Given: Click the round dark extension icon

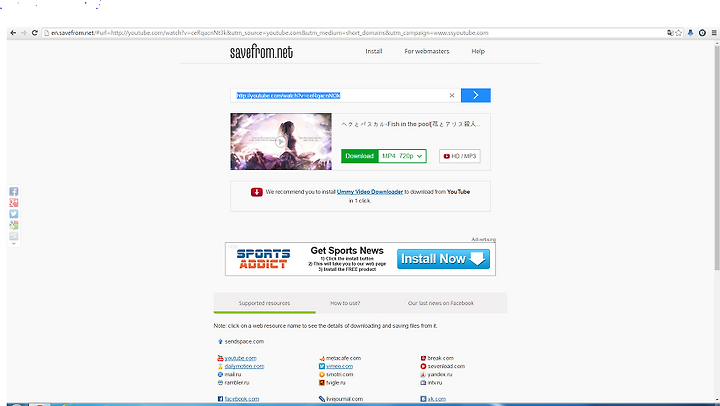Looking at the screenshot, I should (702, 33).
